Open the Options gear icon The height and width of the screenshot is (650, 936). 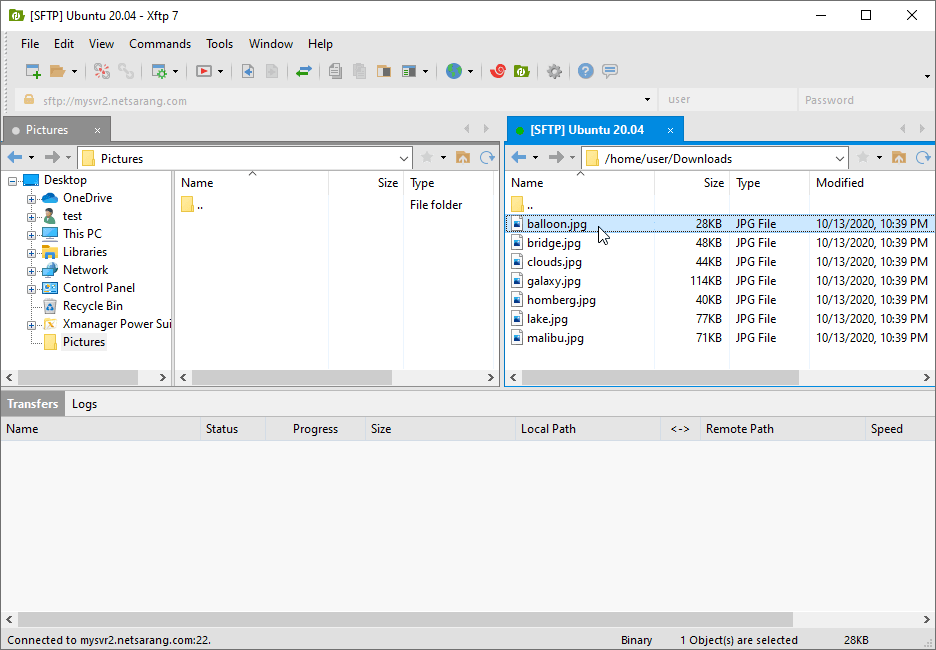[x=554, y=71]
